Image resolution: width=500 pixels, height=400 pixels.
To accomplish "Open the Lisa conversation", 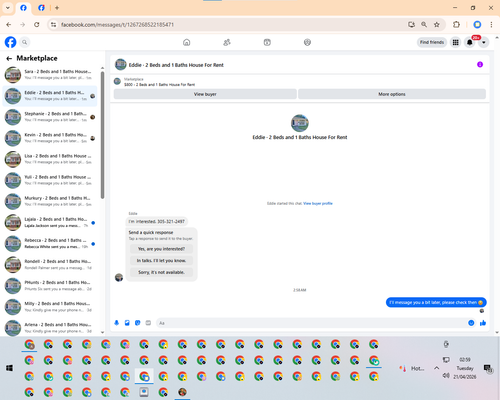I will [x=50, y=159].
